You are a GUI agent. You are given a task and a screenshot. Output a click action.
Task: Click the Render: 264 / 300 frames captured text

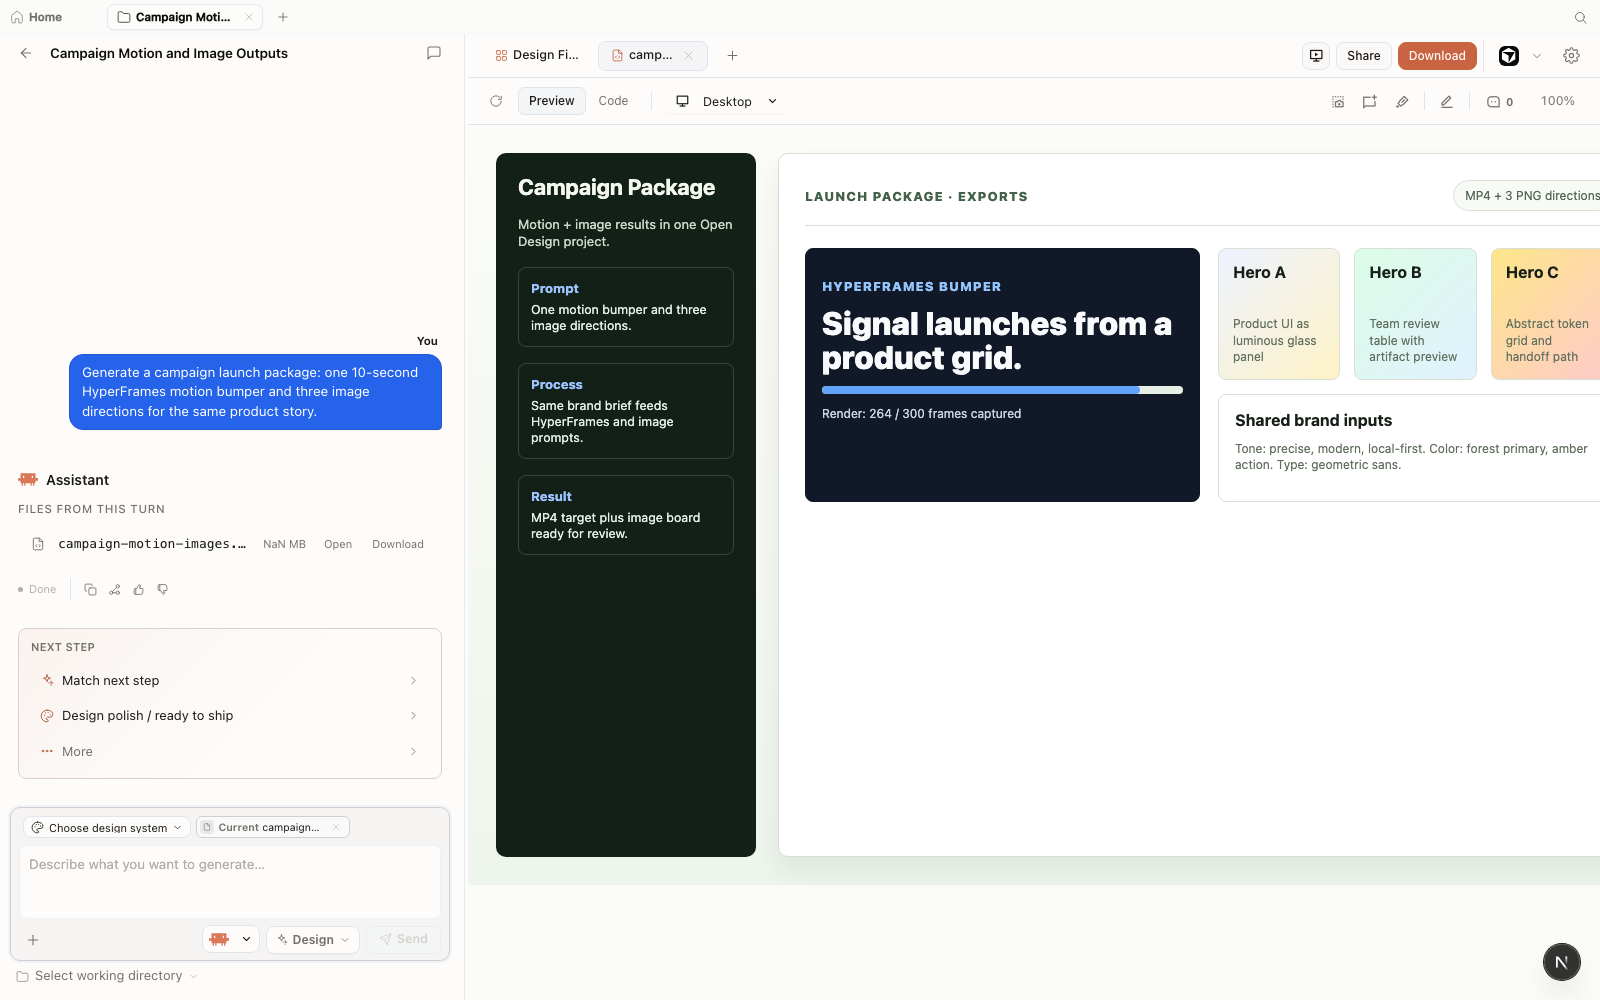click(x=921, y=414)
